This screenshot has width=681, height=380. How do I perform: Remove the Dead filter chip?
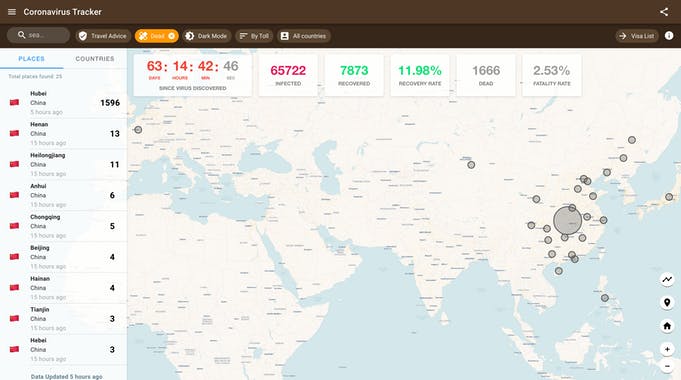coord(172,36)
